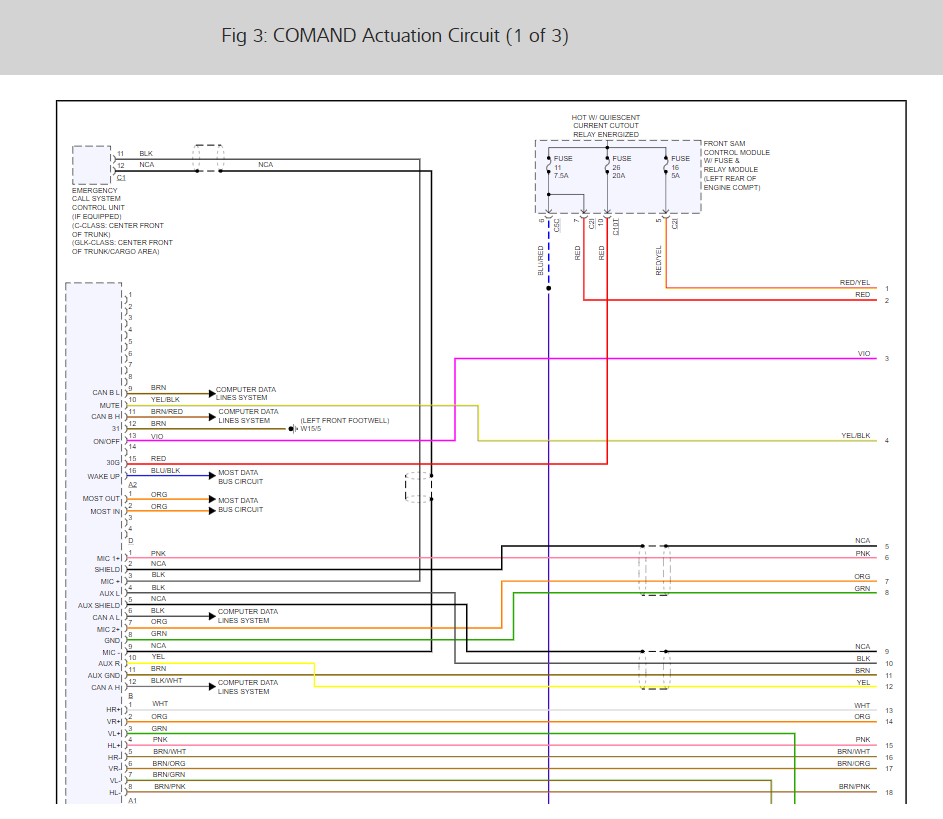Click the BRN/PNK label at output 18

(x=855, y=787)
